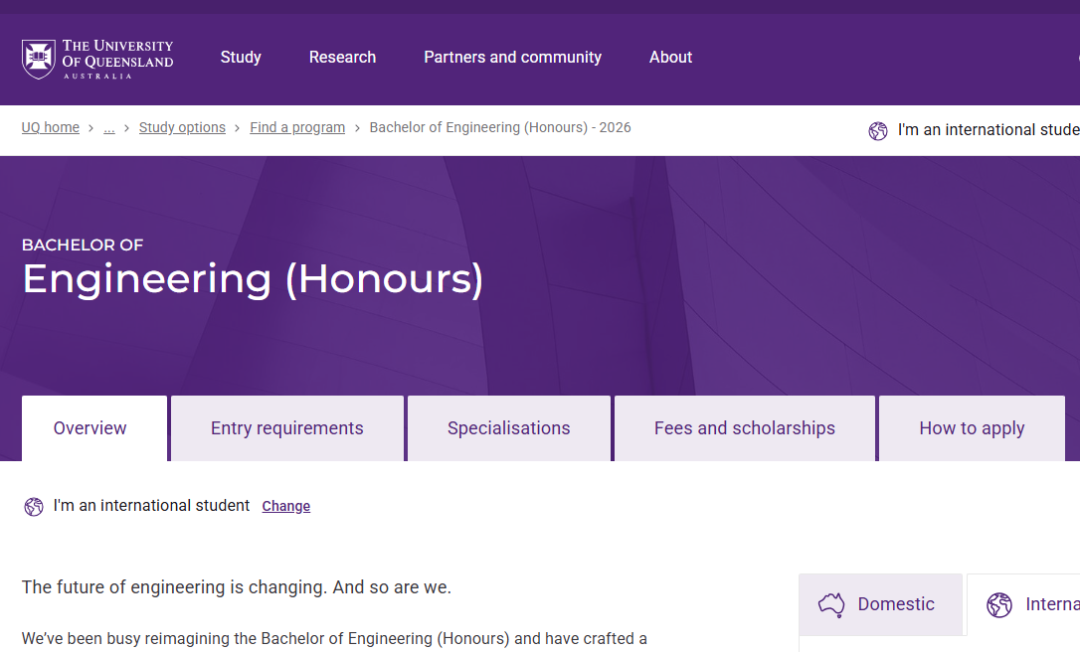Click the University of Queensland crest logo
The height and width of the screenshot is (652, 1080).
tap(39, 59)
